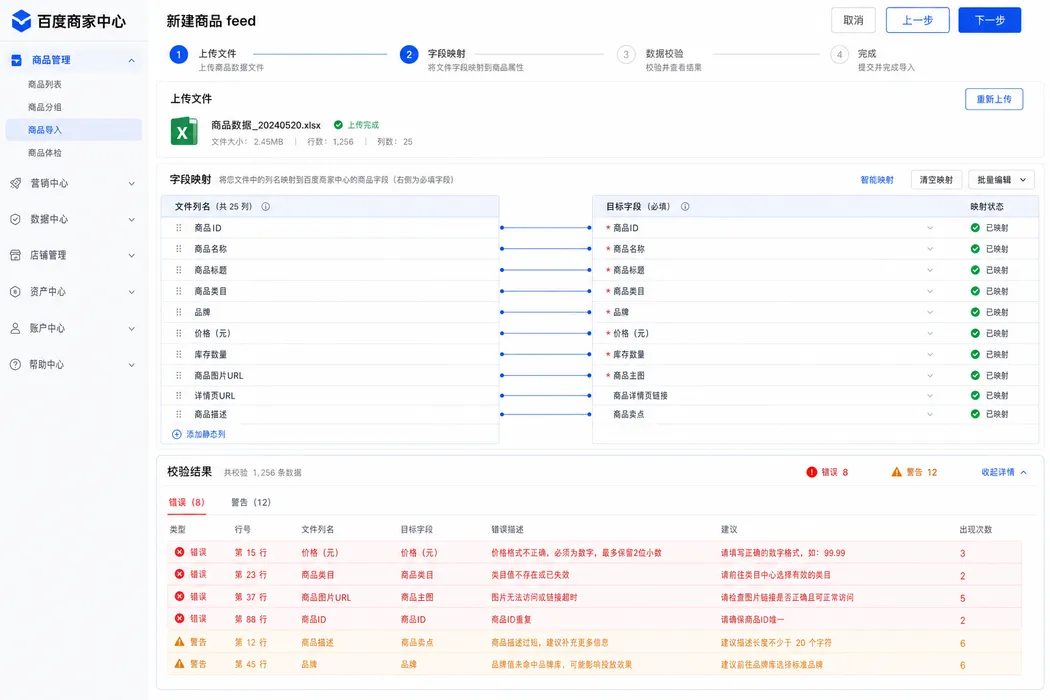Click the Excel file icon for 商品数据_20240520.xlsx
This screenshot has width=1050, height=700.
[x=183, y=131]
